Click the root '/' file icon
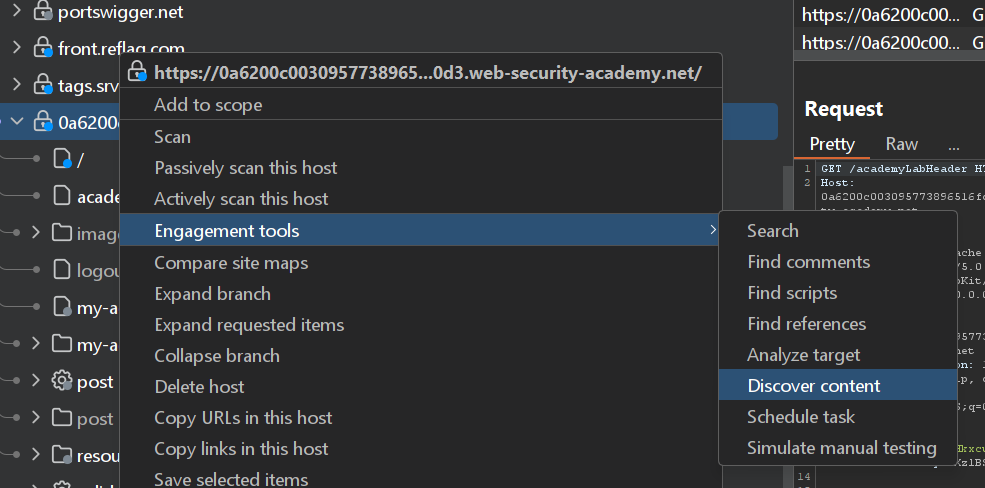The width and height of the screenshot is (985, 488). pos(62,159)
